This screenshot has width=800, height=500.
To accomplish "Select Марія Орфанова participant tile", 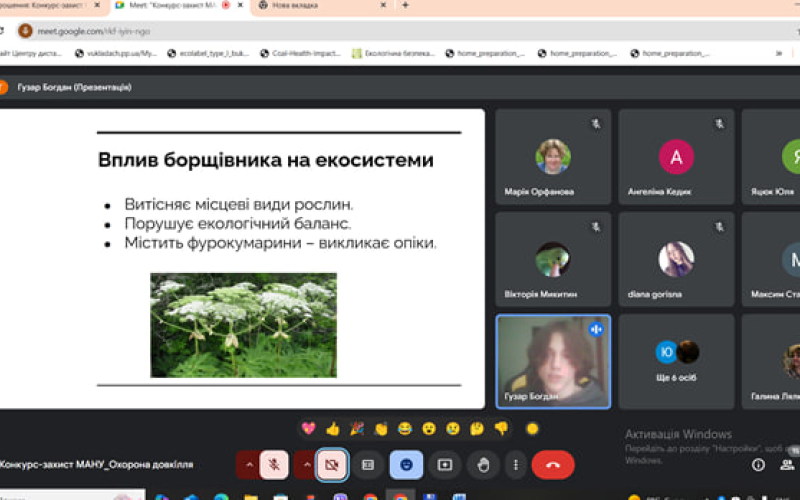I will [x=553, y=157].
